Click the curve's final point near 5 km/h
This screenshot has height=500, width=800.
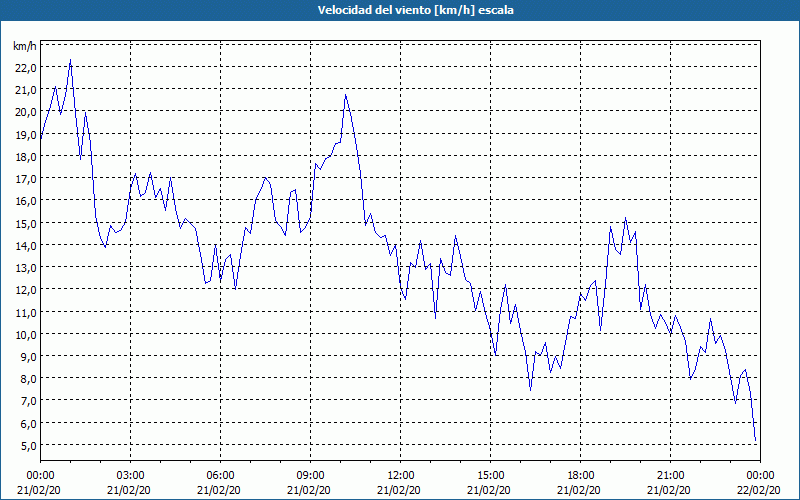pyautogui.click(x=755, y=440)
